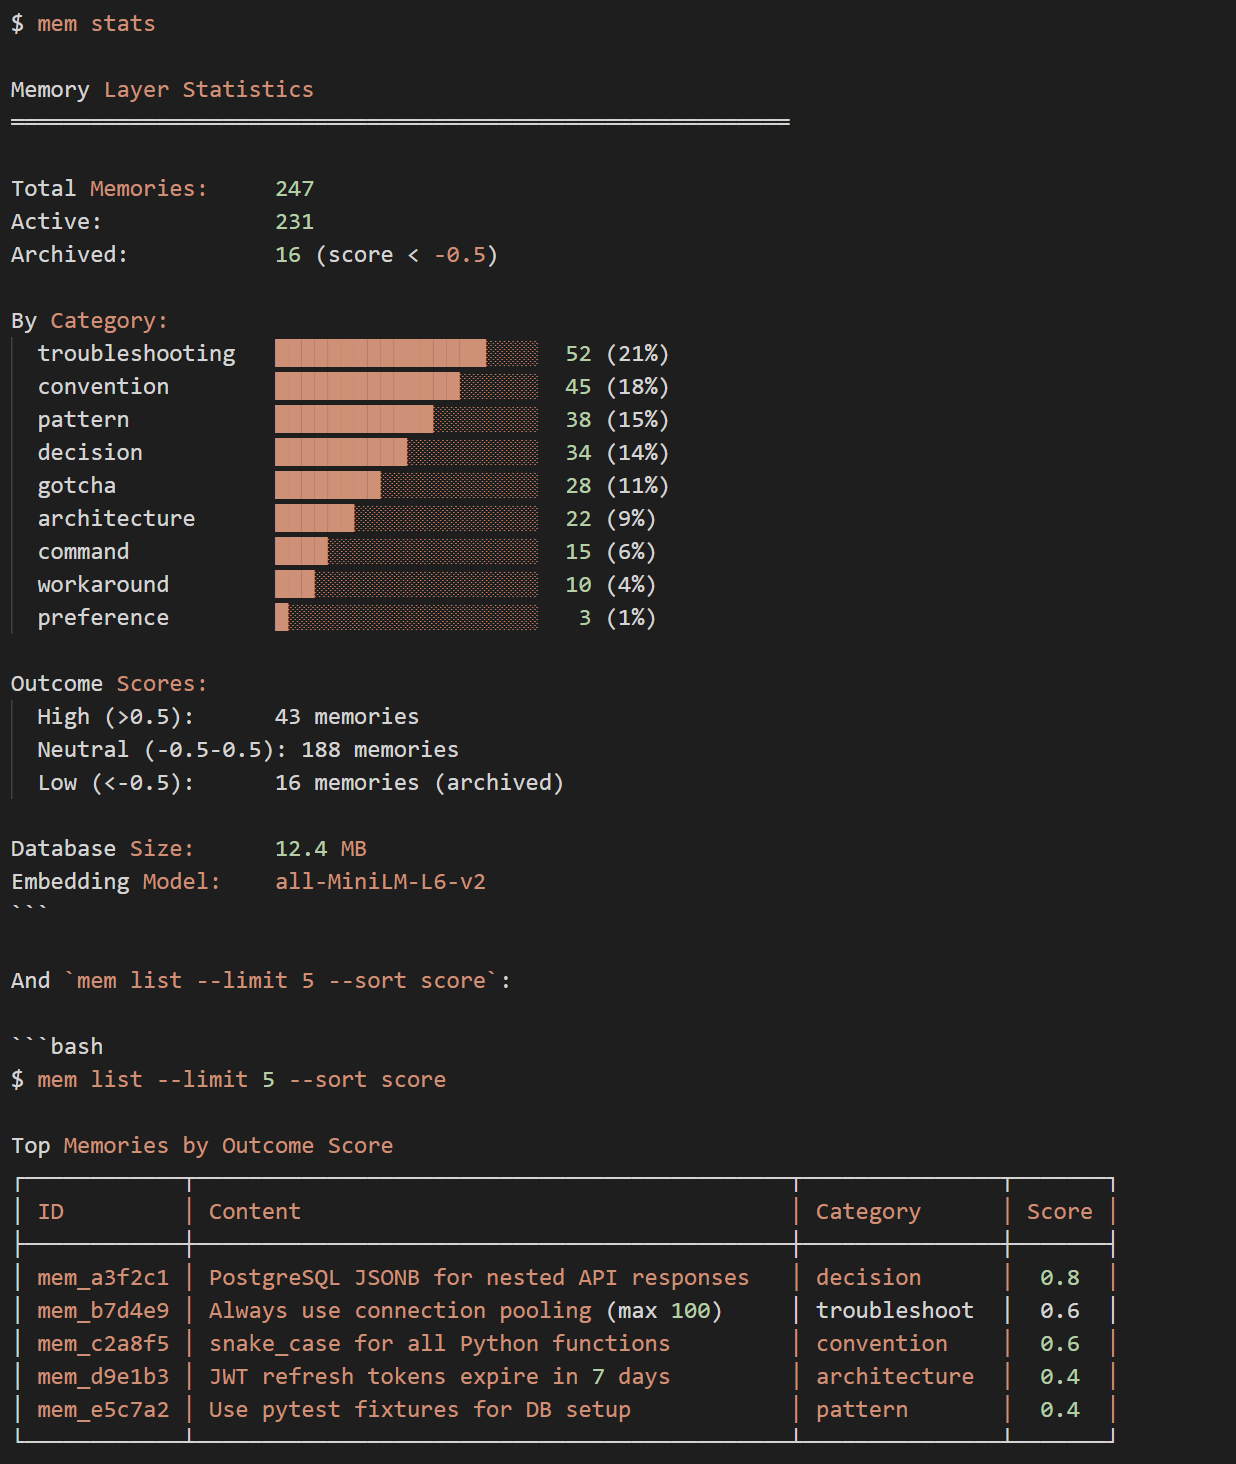Click the 'Category' column header
Screen dimensions: 1236x1464
[x=868, y=1211]
